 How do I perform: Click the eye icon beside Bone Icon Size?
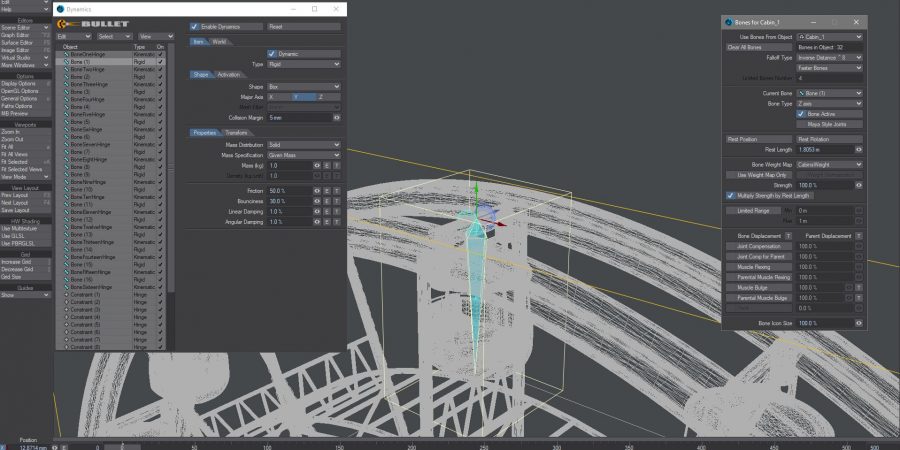pyautogui.click(x=859, y=324)
